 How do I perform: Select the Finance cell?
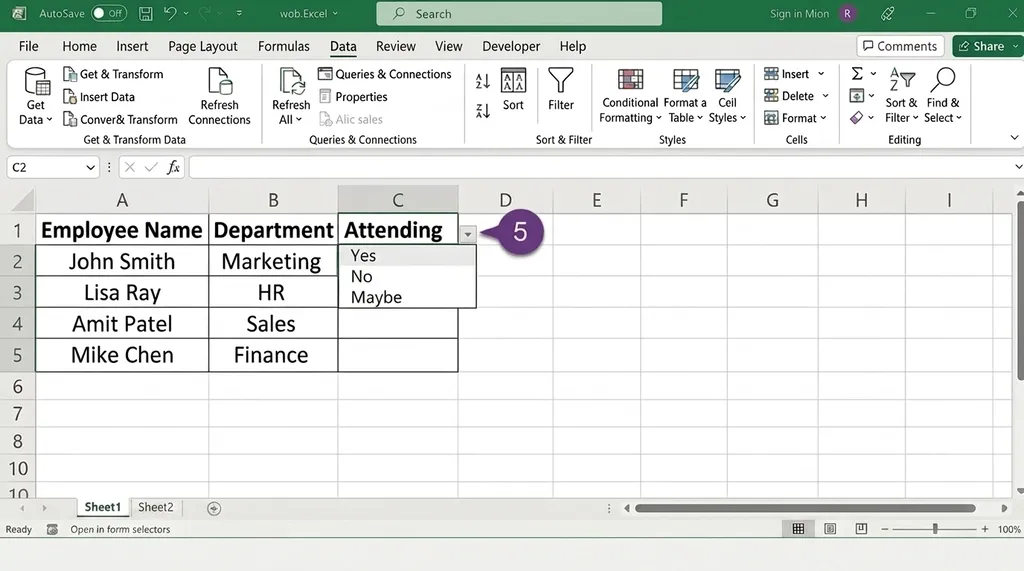pyautogui.click(x=273, y=355)
